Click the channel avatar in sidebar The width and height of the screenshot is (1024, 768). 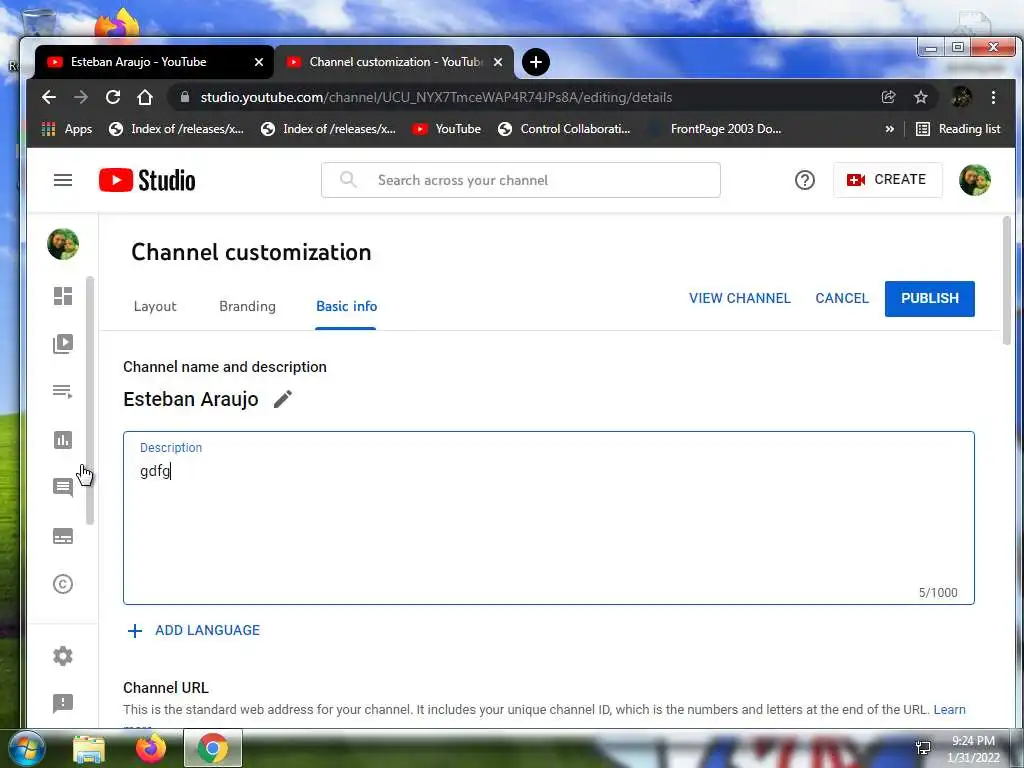[63, 244]
